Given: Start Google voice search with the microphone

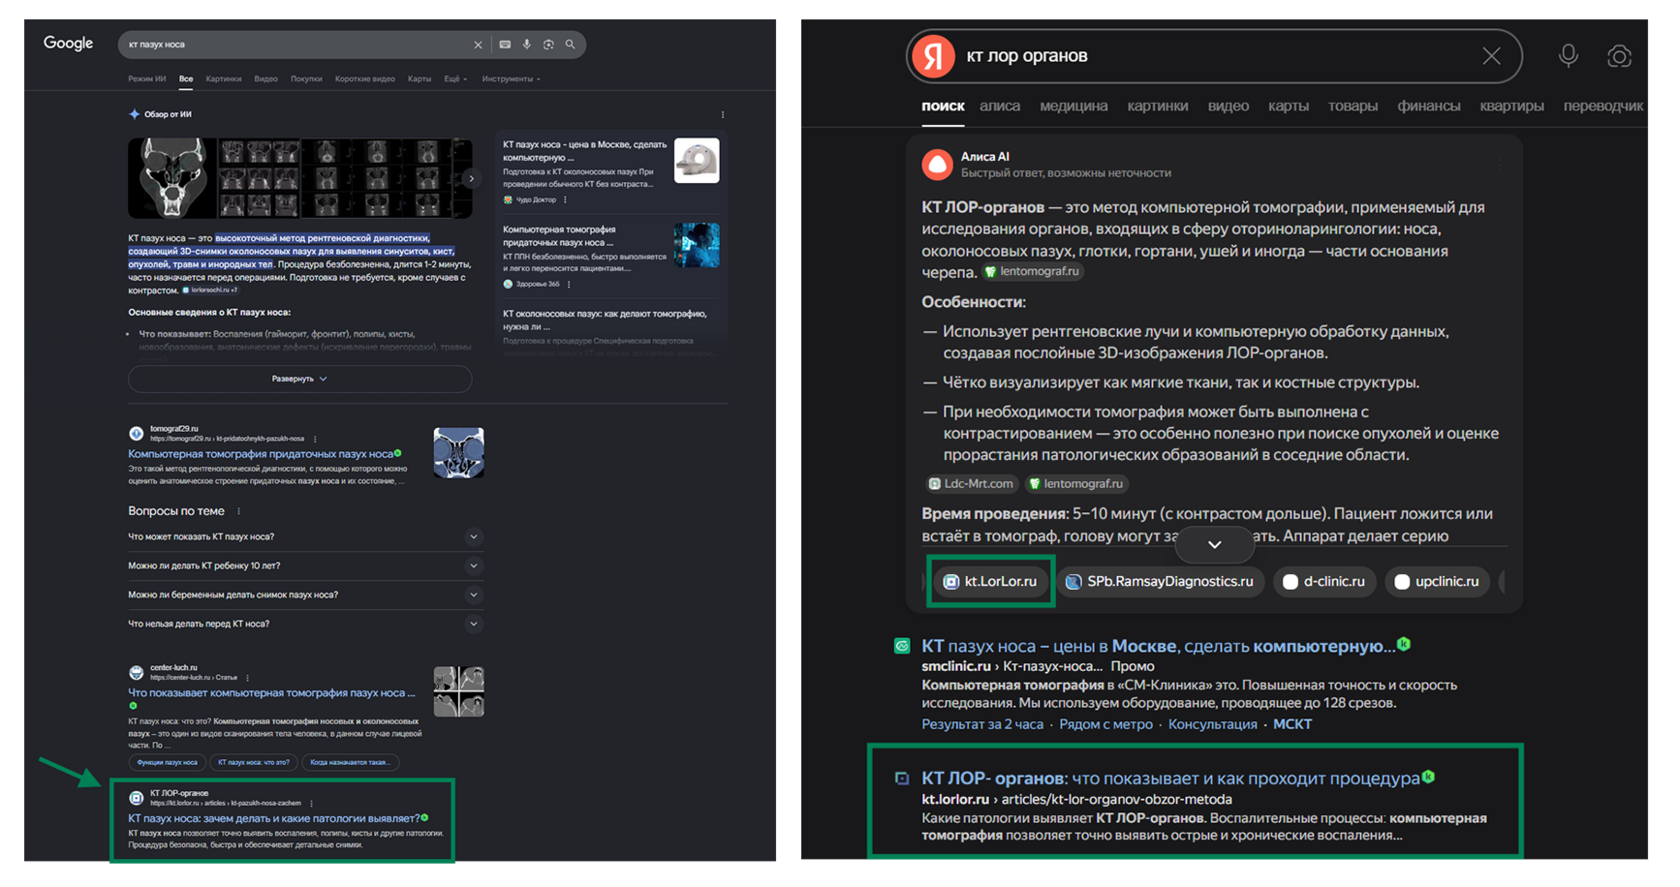Looking at the screenshot, I should 527,45.
